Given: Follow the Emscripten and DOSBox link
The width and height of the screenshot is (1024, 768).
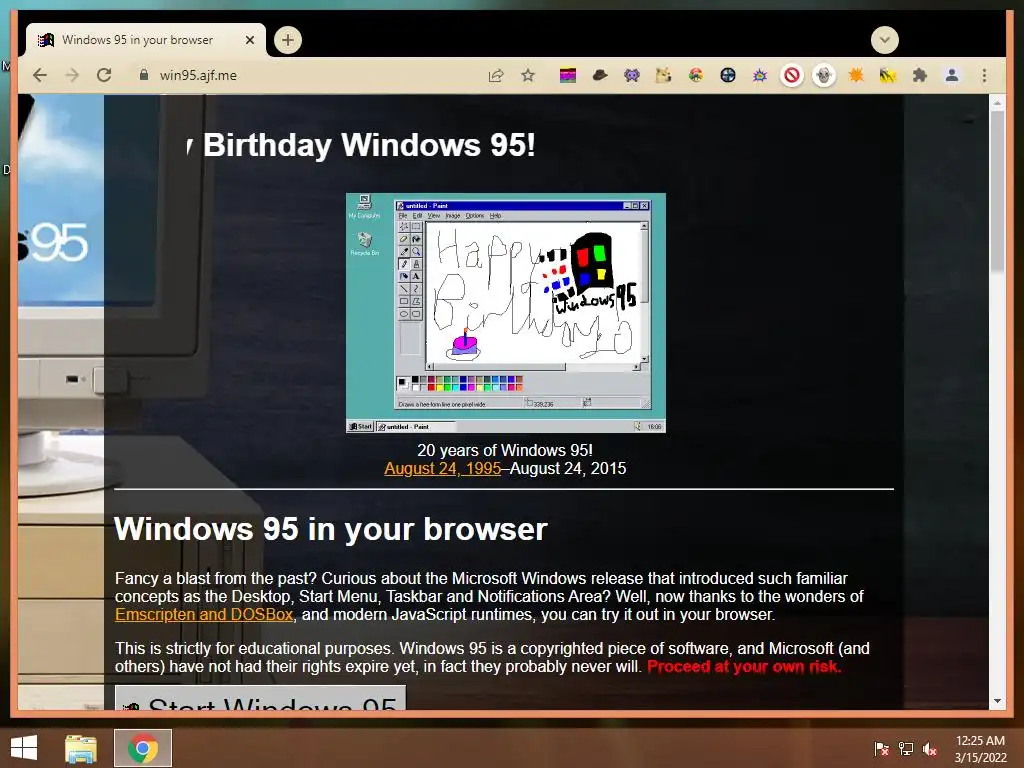Looking at the screenshot, I should pos(204,615).
